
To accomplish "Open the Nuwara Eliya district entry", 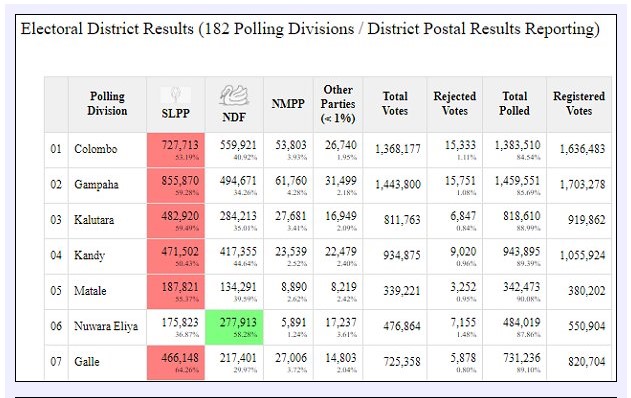I will tap(106, 326).
